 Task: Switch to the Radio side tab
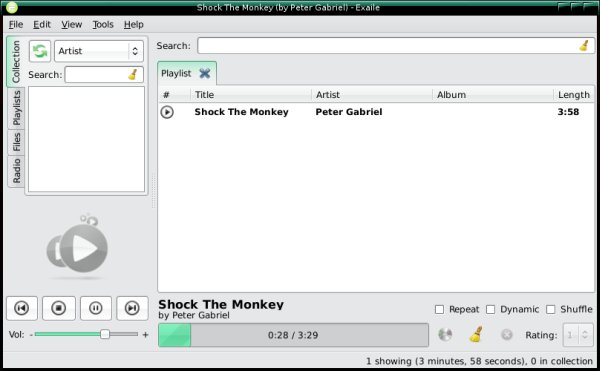point(16,171)
